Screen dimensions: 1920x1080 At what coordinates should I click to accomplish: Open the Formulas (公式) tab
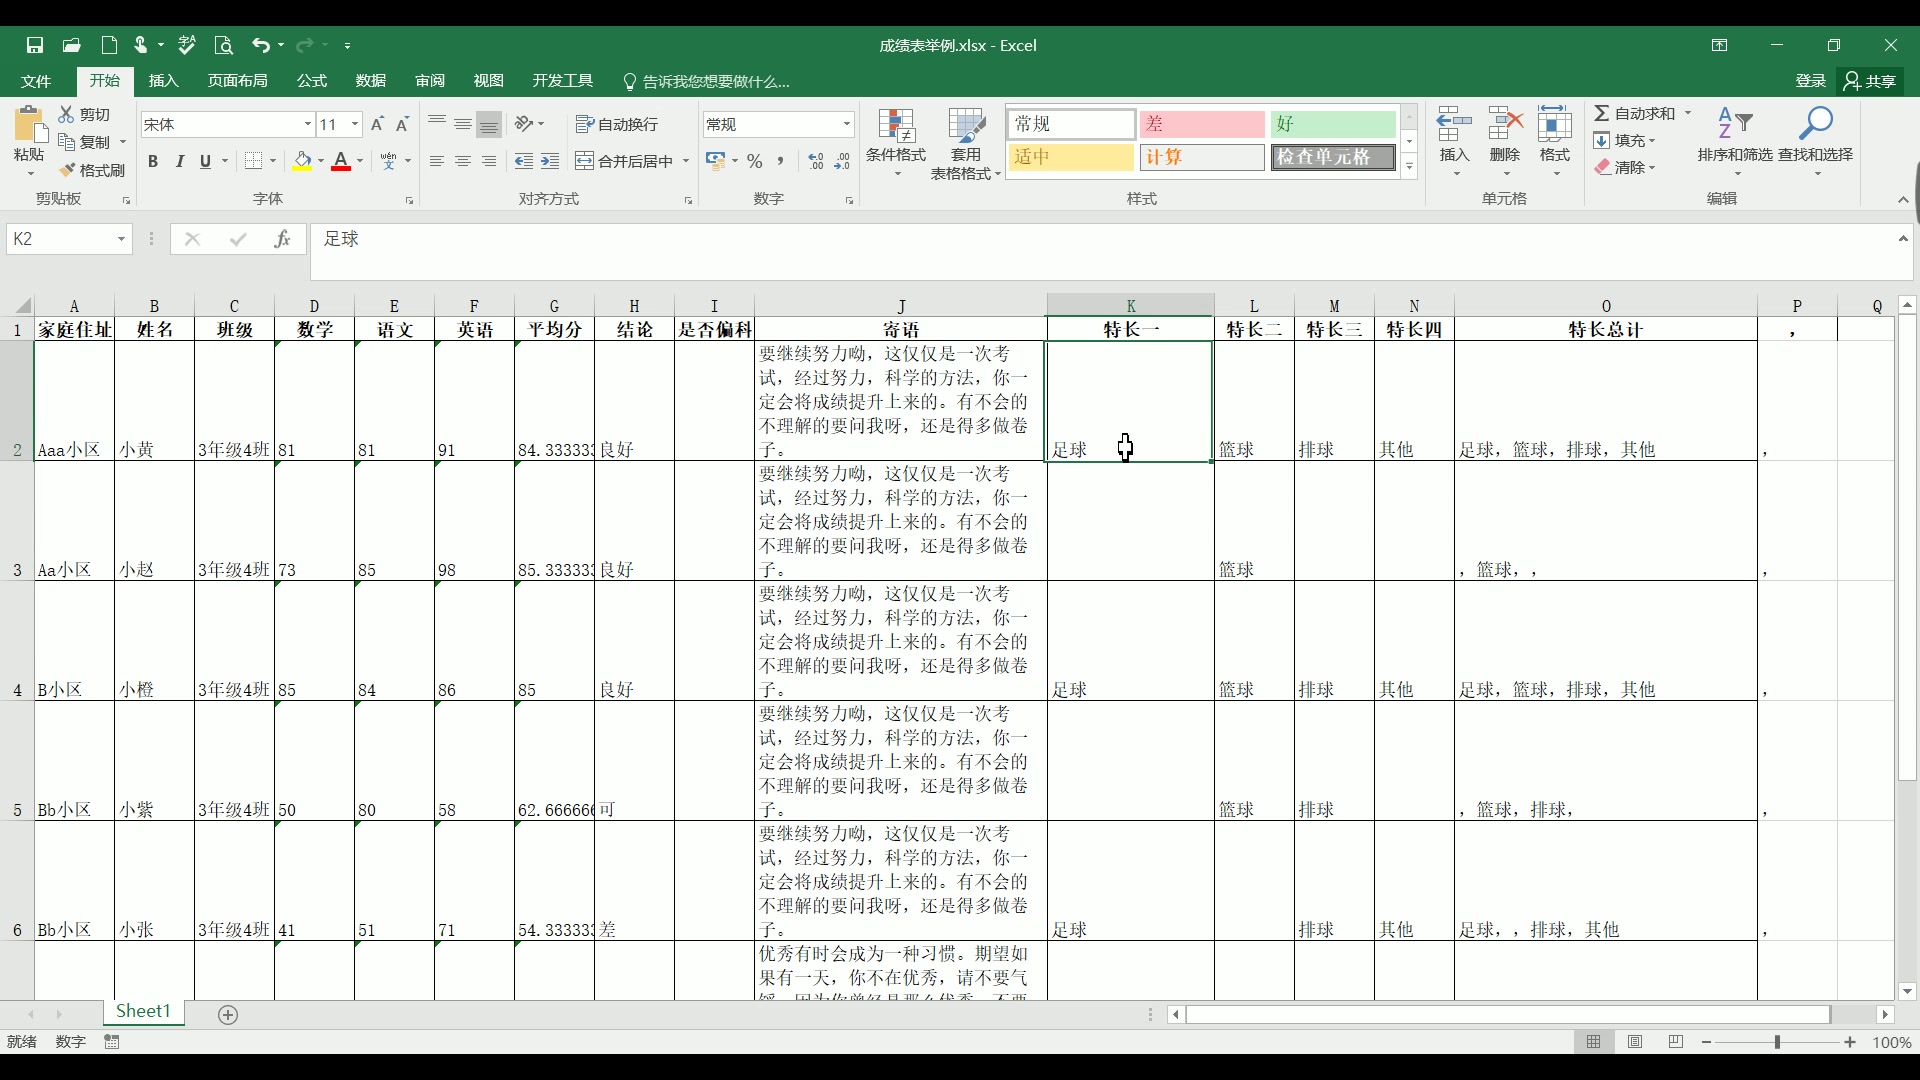coord(312,81)
